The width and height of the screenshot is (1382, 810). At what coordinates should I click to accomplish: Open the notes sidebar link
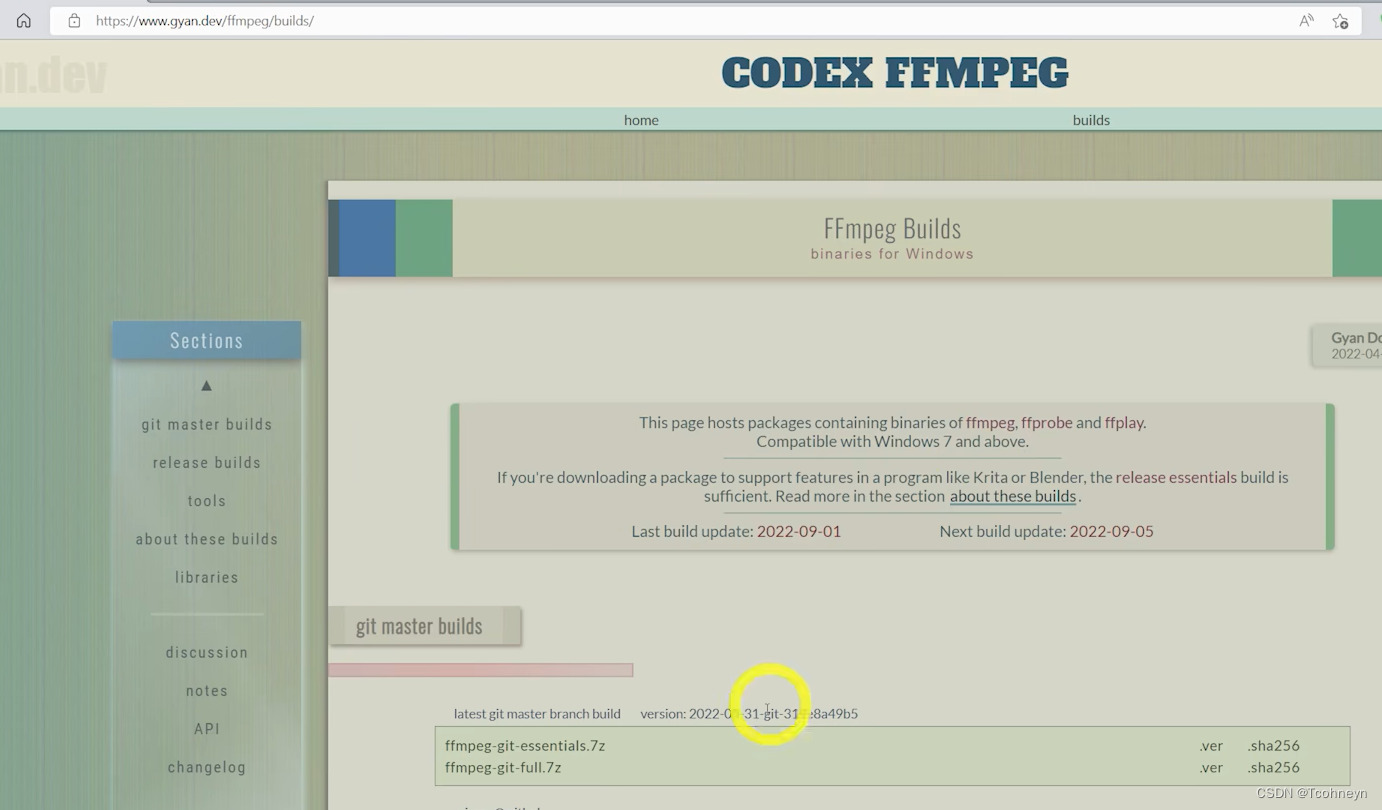click(207, 690)
